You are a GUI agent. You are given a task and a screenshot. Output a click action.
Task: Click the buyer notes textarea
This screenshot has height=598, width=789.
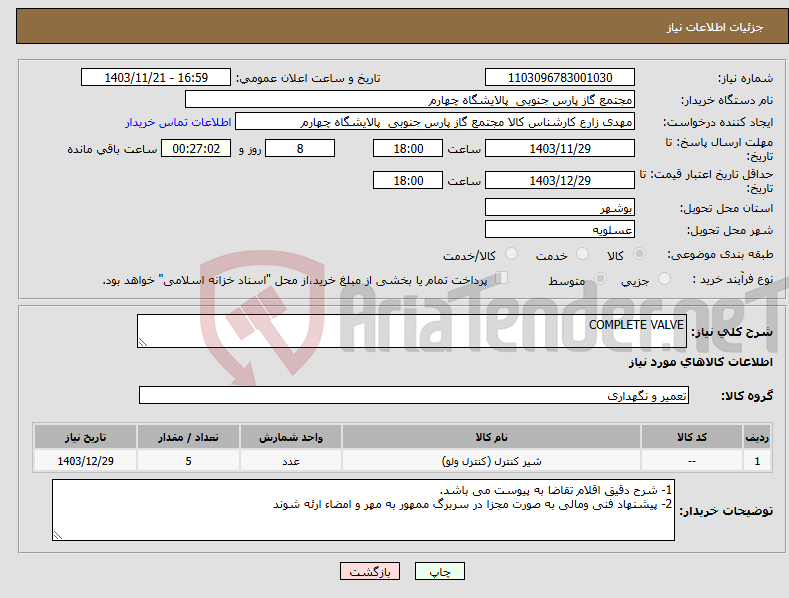pos(363,510)
